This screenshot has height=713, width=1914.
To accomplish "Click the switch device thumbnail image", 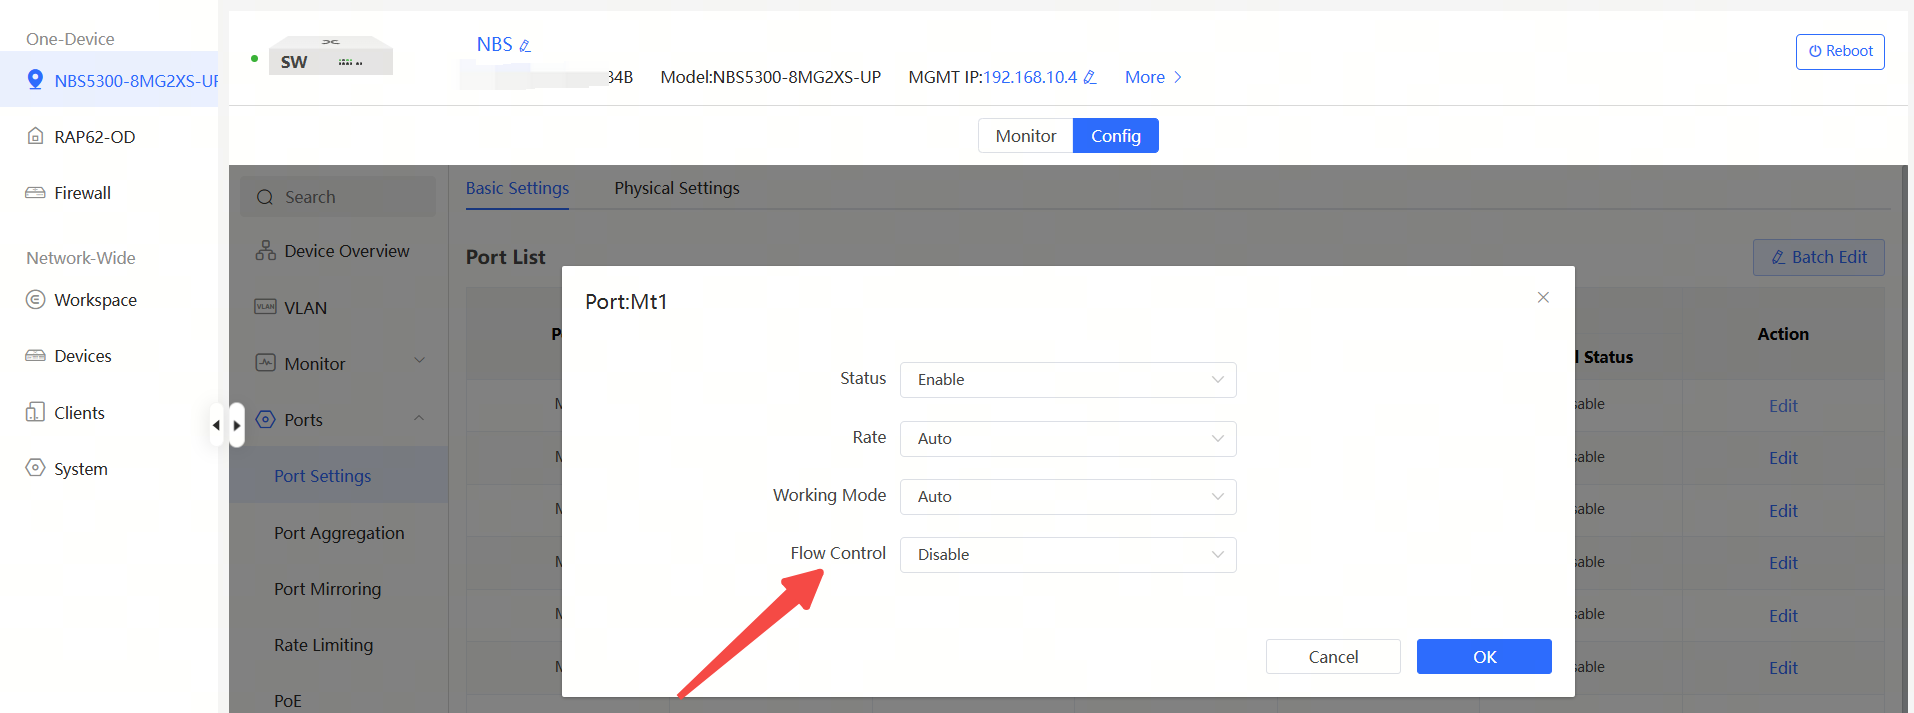I will pos(332,57).
